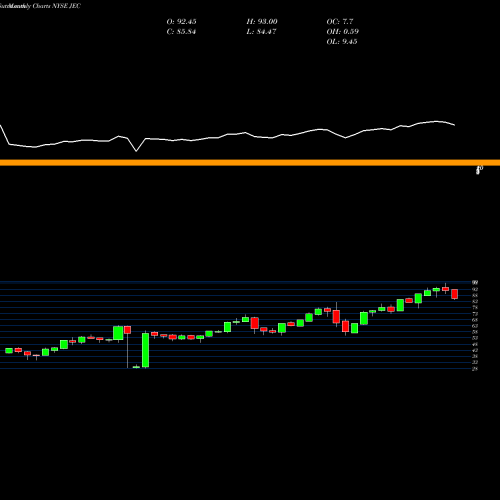Click the first green candle at far left

click(x=9, y=351)
